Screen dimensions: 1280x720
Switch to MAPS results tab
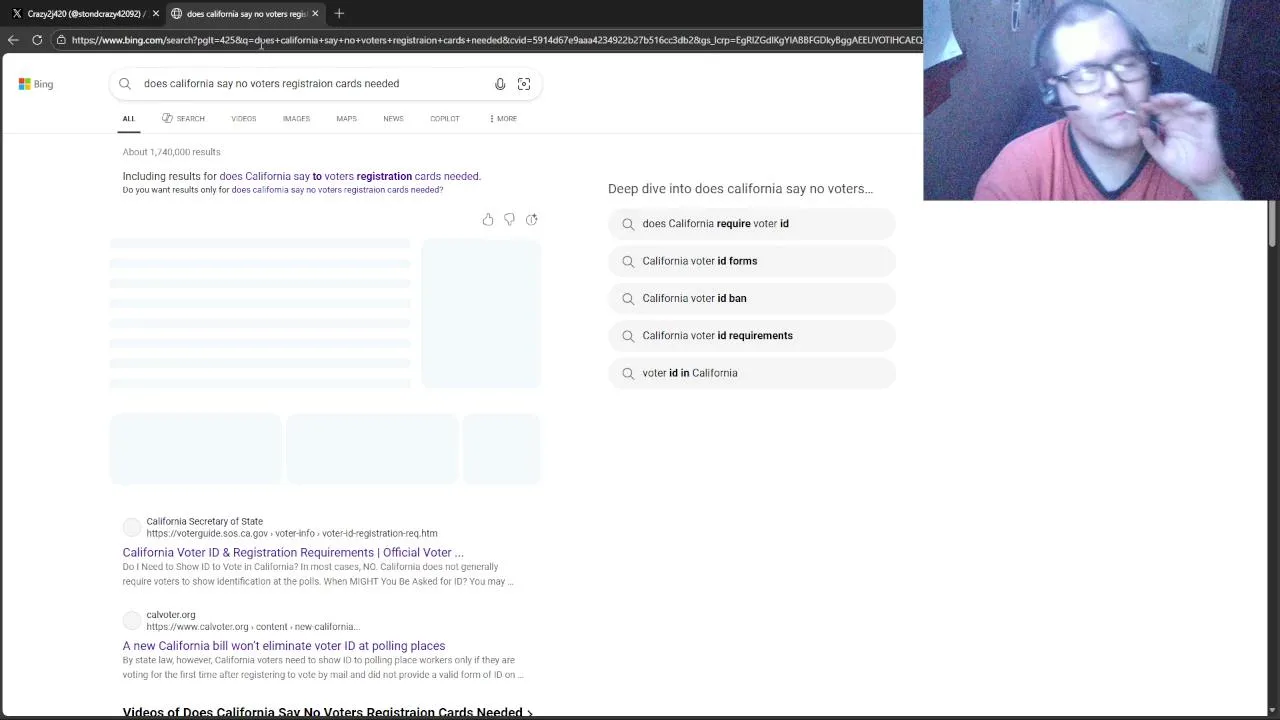click(346, 118)
